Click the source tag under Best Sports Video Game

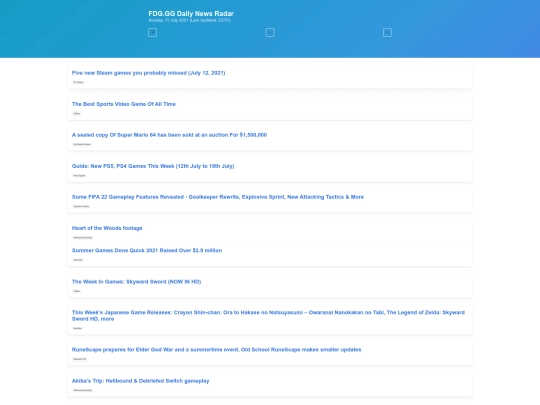(77, 113)
